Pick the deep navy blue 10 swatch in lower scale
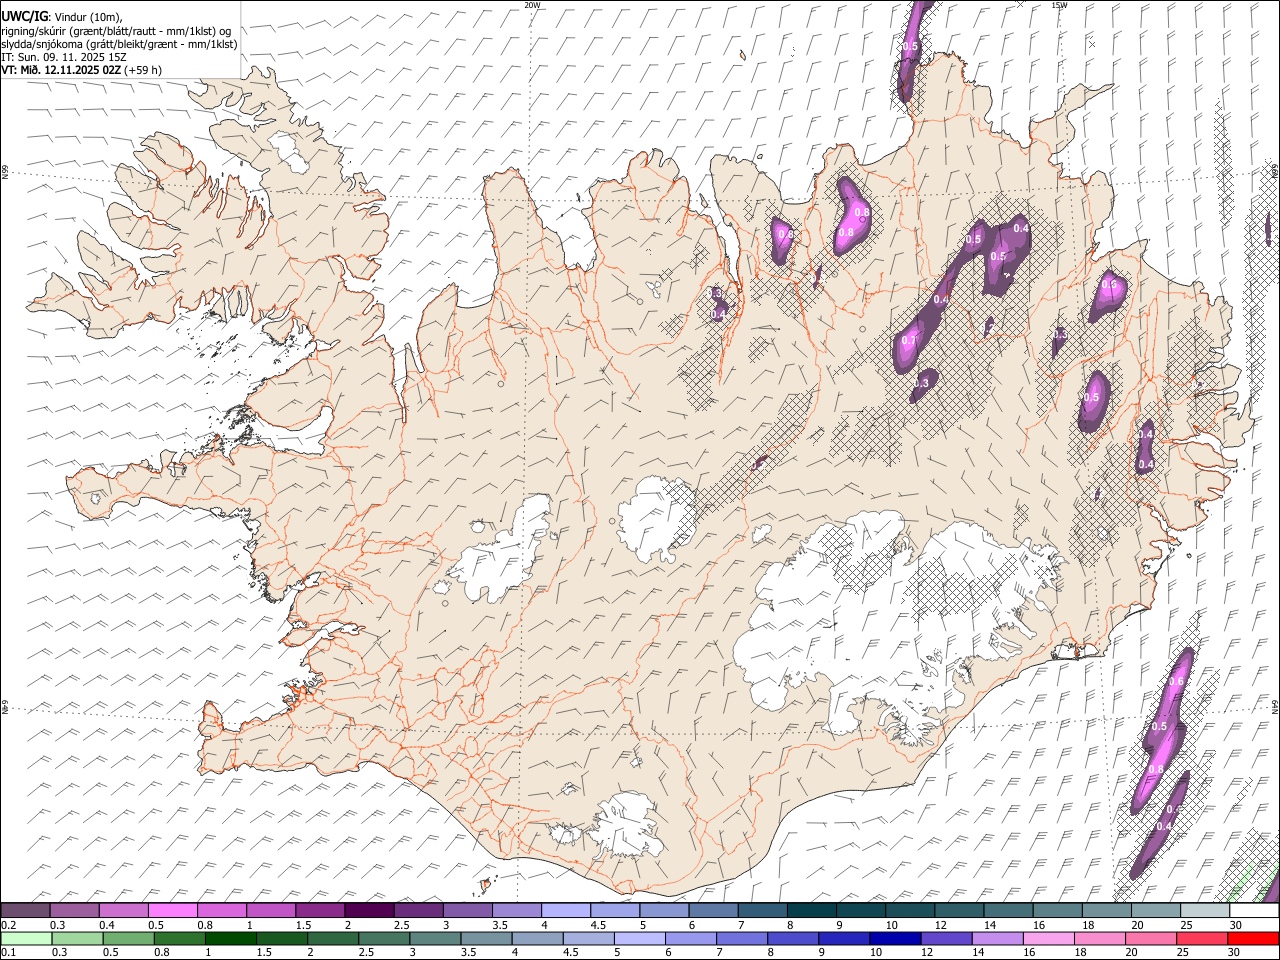 click(x=894, y=938)
